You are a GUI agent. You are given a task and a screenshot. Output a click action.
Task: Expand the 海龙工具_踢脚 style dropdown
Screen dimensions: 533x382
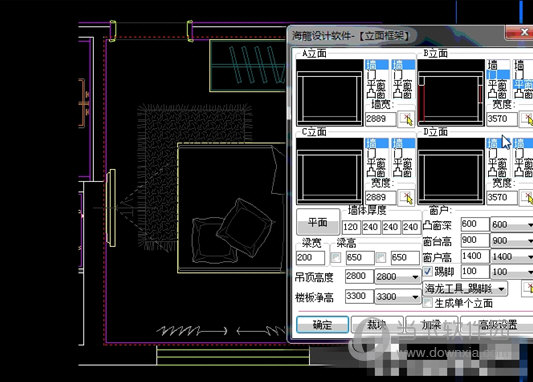(465, 289)
